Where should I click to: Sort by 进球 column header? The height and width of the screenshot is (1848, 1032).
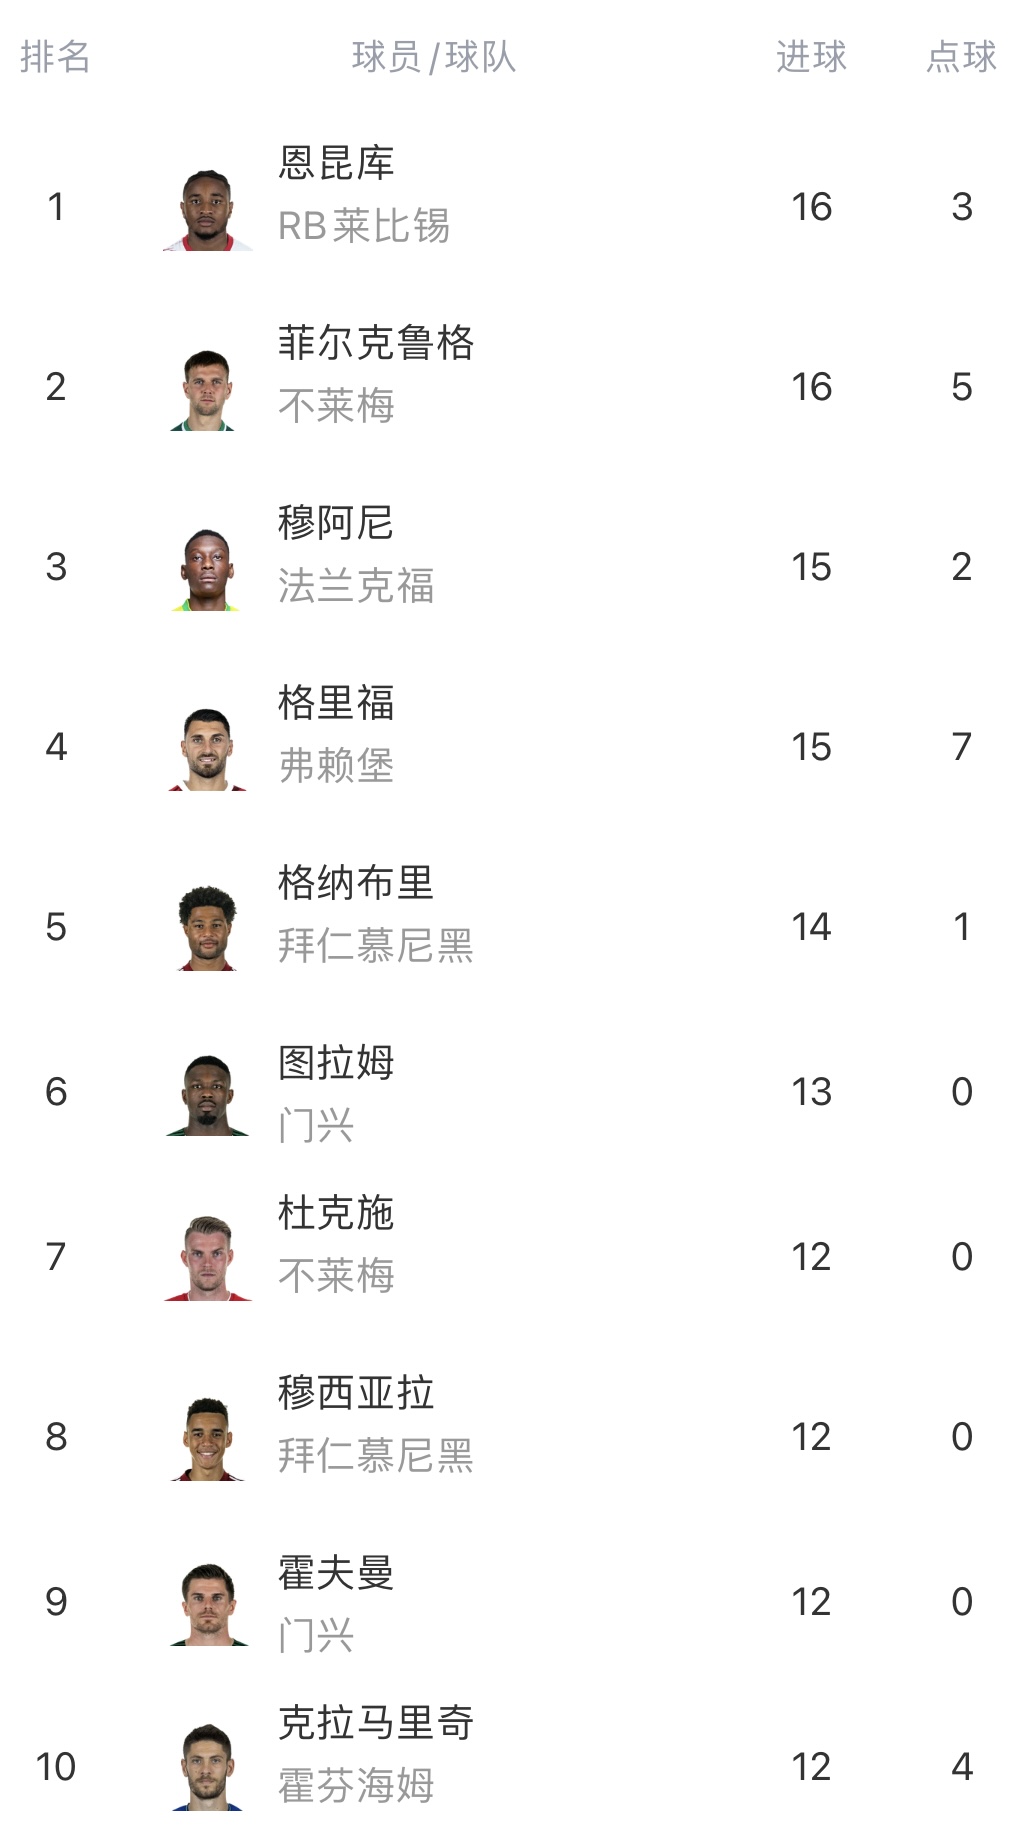(x=811, y=57)
